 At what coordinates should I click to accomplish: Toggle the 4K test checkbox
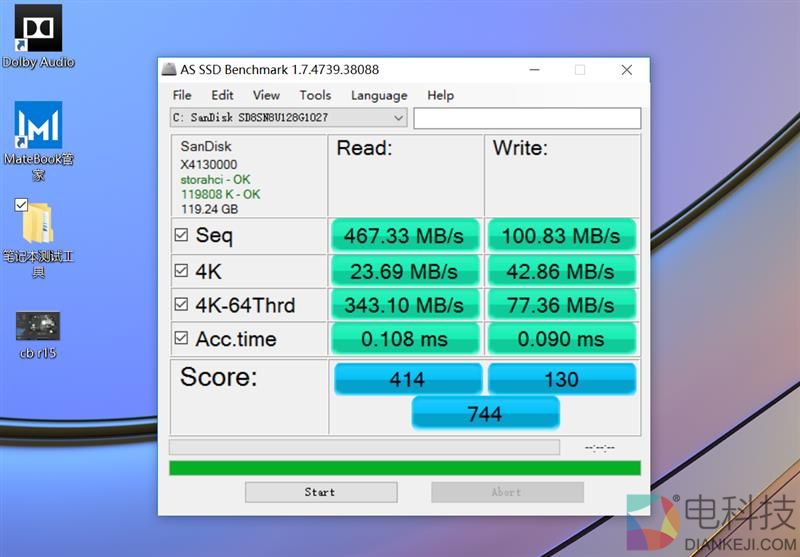[181, 270]
